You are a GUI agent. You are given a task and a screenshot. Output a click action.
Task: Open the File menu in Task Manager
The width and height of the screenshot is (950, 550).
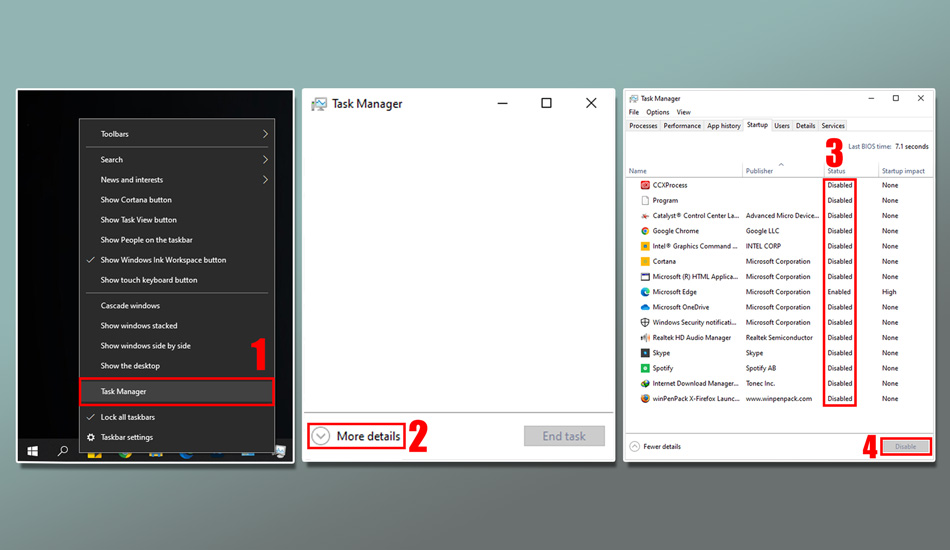pos(634,112)
